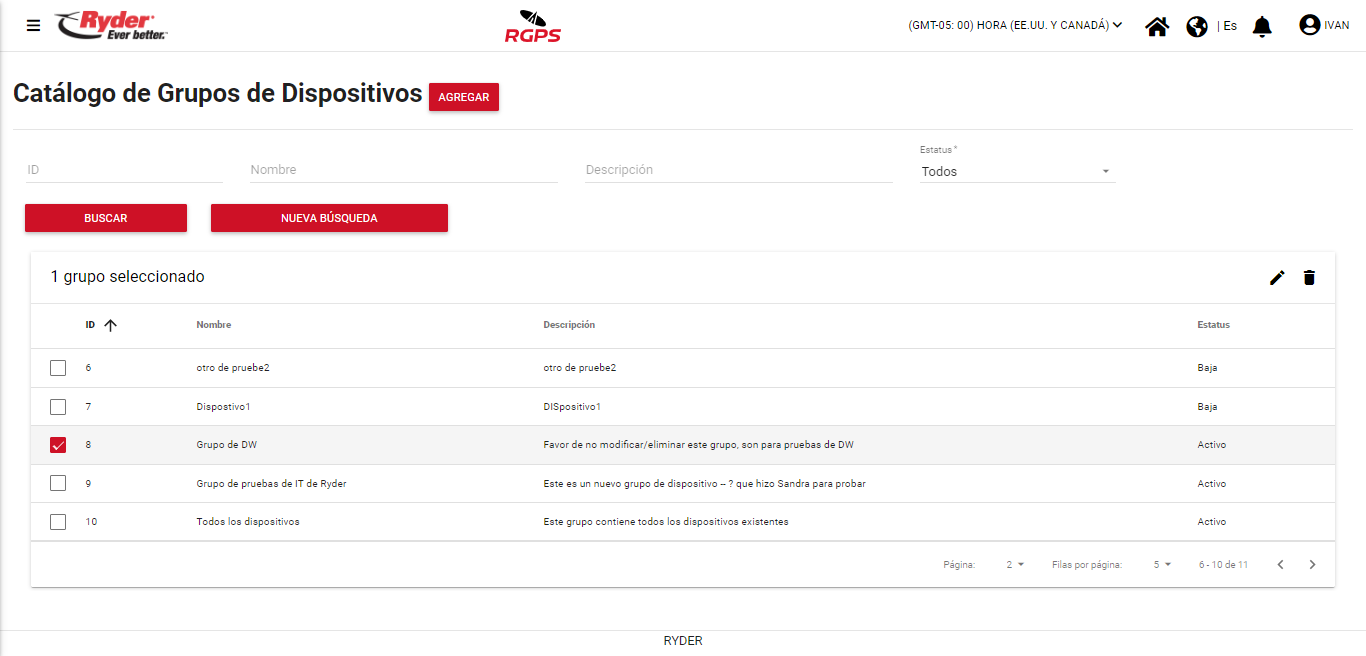Viewport: 1366px width, 656px height.
Task: Open the hamburger navigation menu
Action: 34,26
